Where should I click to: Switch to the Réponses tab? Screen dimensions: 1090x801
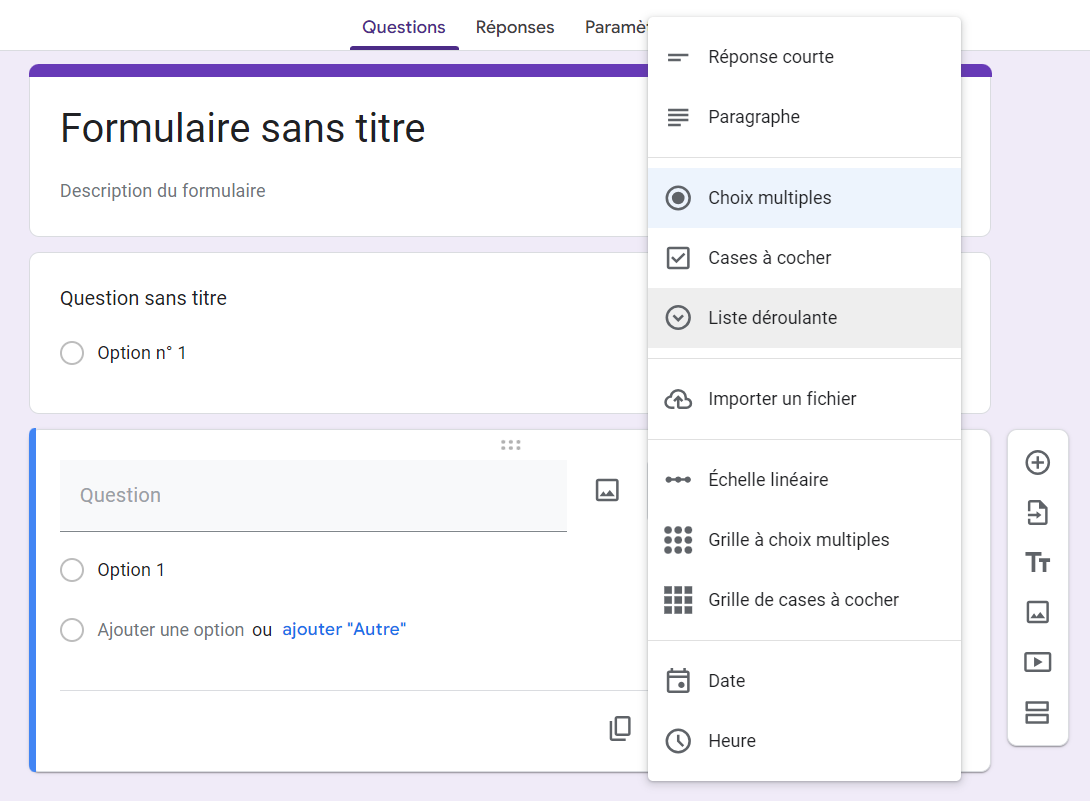tap(515, 27)
